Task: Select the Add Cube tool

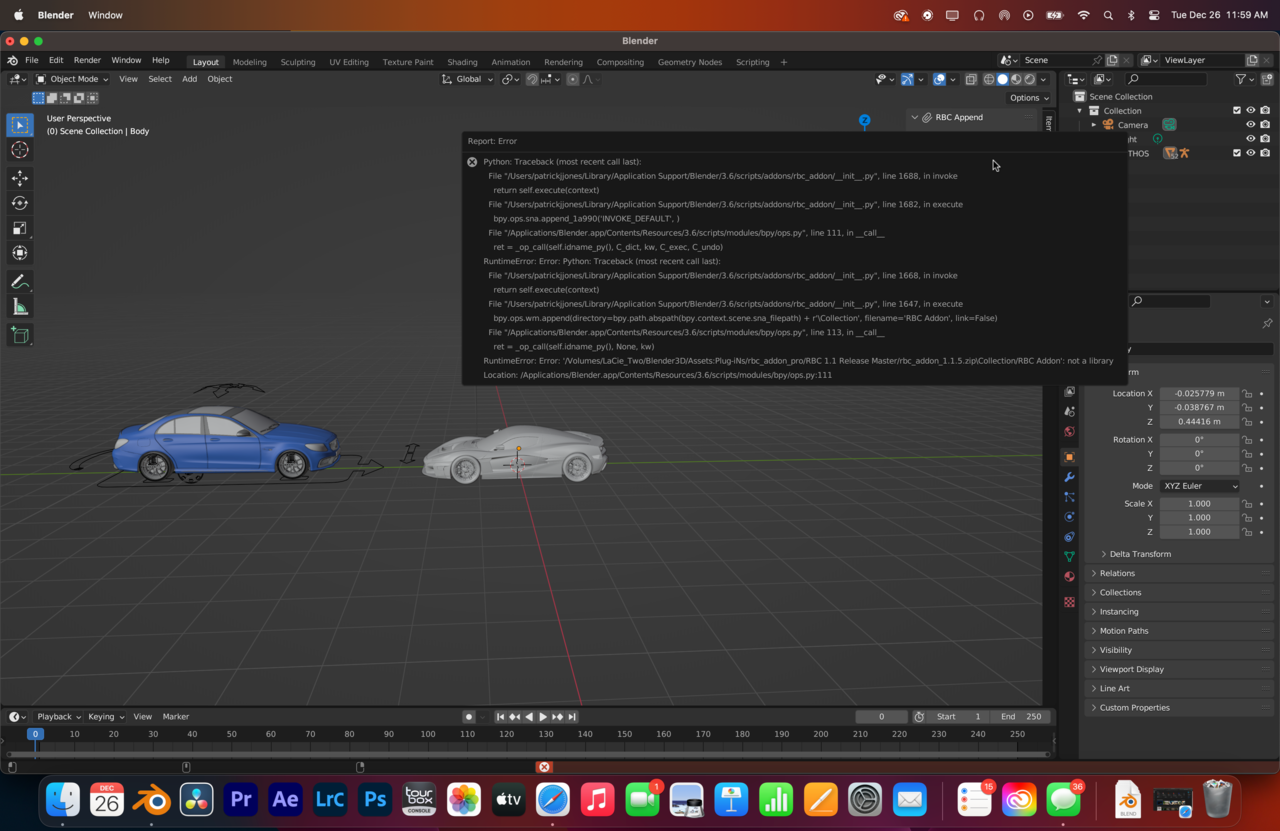Action: tap(20, 335)
